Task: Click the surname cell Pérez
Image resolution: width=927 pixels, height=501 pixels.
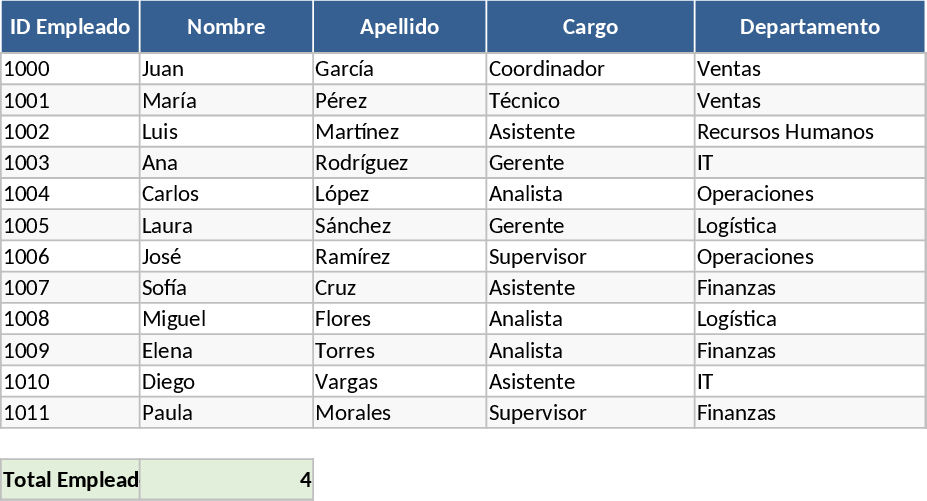Action: [x=399, y=101]
